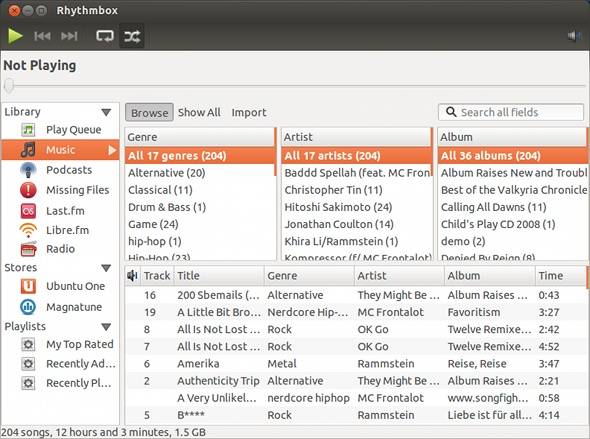590x439 pixels.
Task: Select All 36 albums entry
Action: tap(512, 156)
